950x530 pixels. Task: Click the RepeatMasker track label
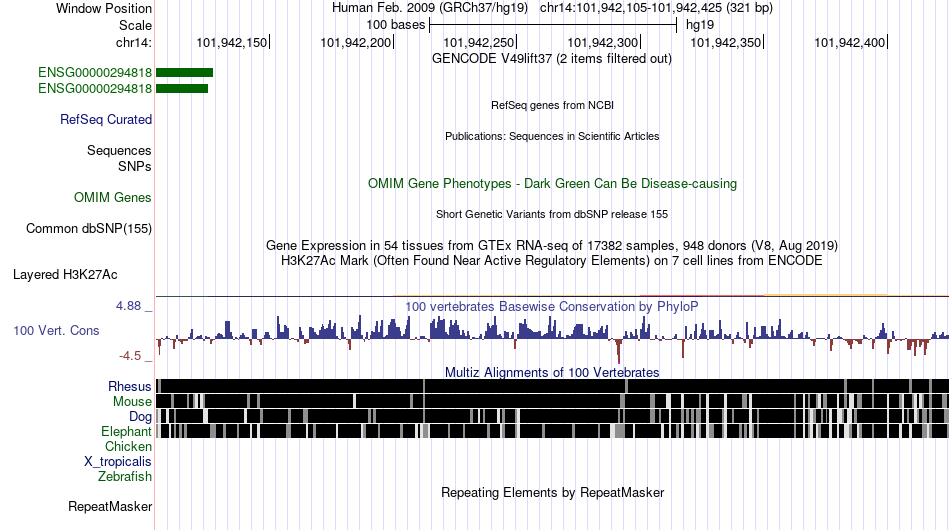tap(110, 506)
